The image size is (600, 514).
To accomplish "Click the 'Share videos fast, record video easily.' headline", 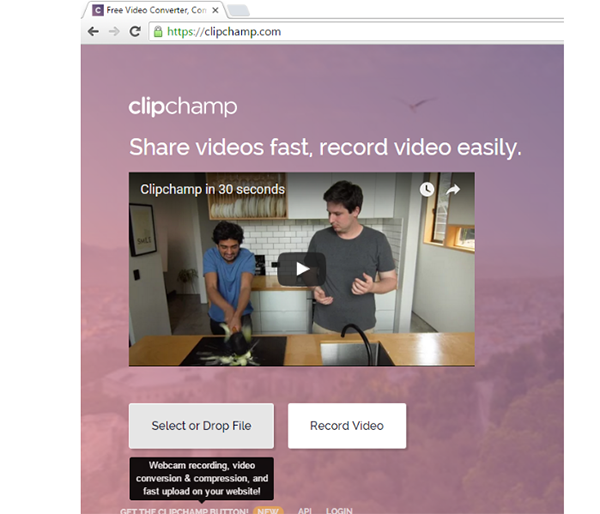I will 325,147.
